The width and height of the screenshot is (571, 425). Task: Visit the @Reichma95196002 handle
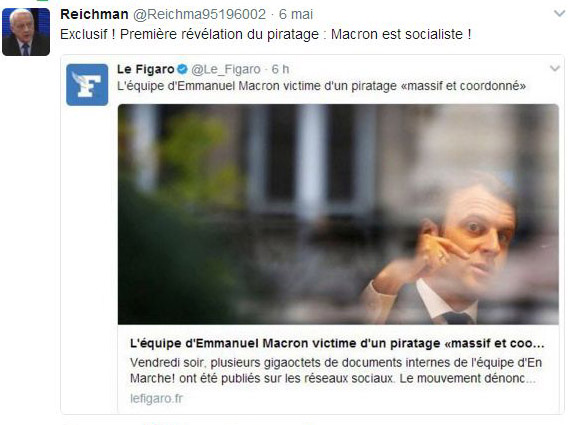click(199, 14)
